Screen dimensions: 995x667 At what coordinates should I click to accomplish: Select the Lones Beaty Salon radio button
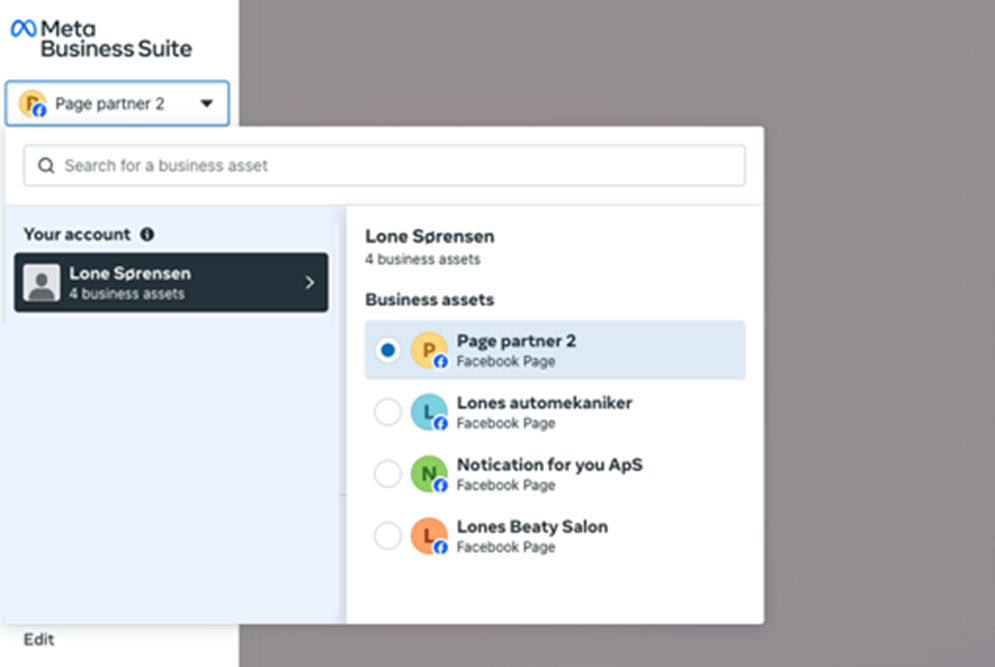(388, 536)
